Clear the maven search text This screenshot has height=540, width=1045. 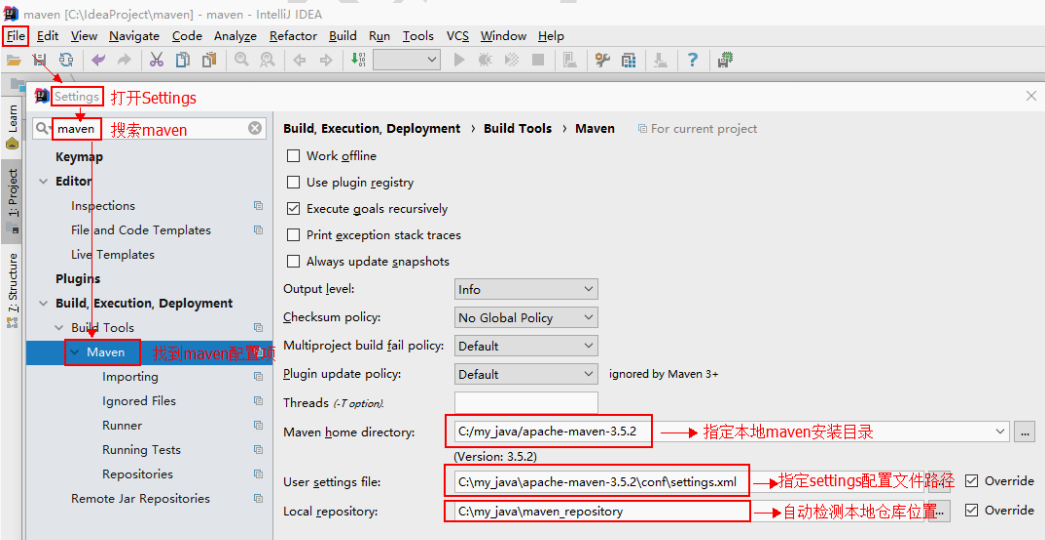coord(255,128)
